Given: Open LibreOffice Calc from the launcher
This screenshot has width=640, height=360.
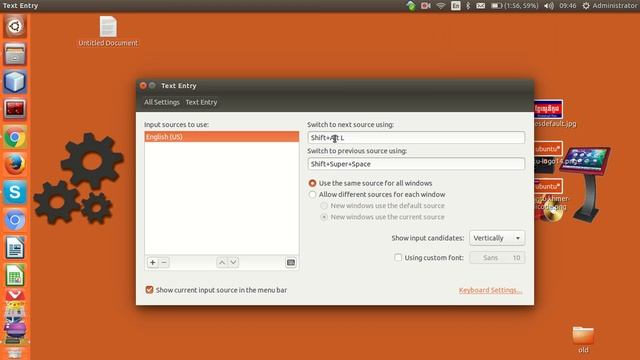Looking at the screenshot, I should pyautogui.click(x=15, y=275).
